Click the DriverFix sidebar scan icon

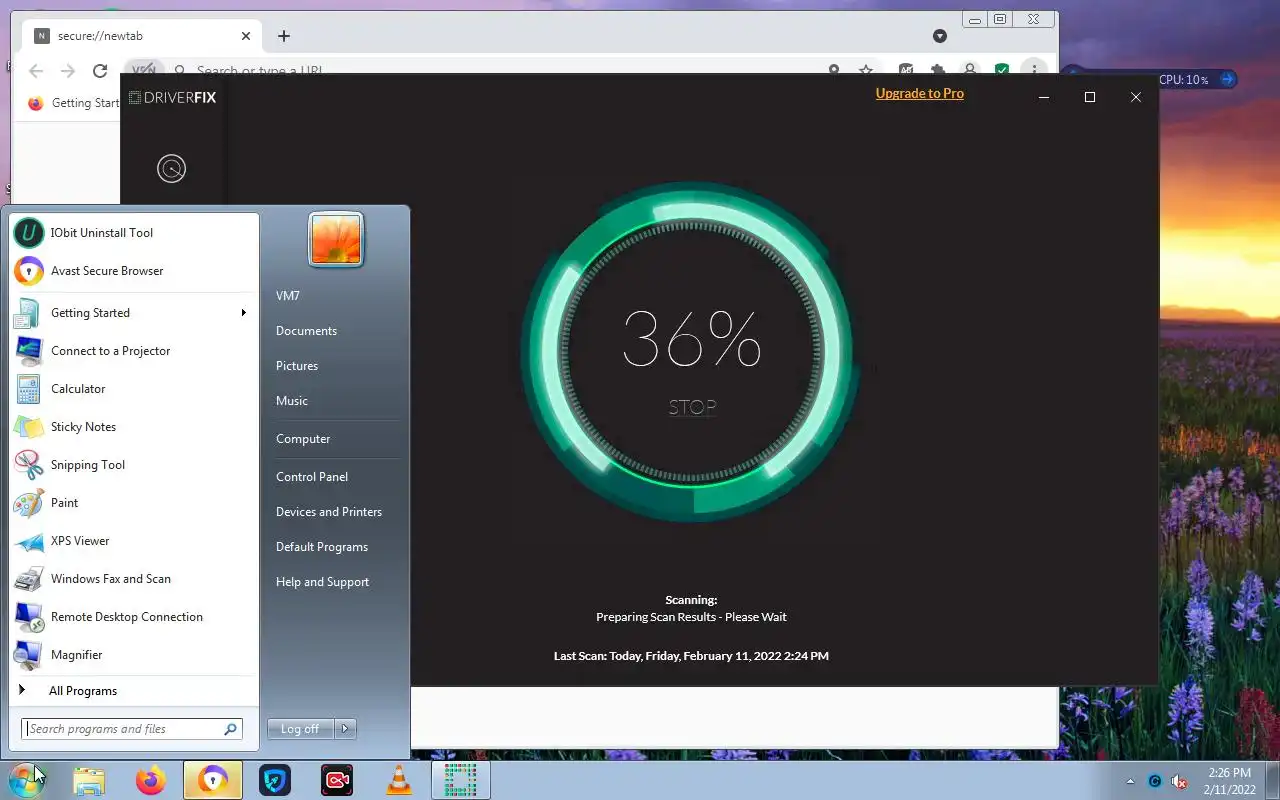point(172,168)
